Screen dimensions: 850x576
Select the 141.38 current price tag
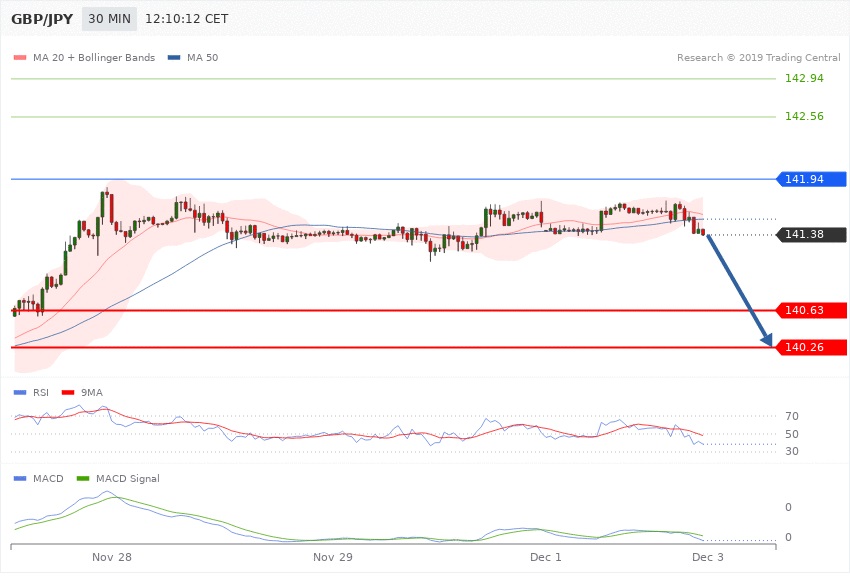pos(810,235)
